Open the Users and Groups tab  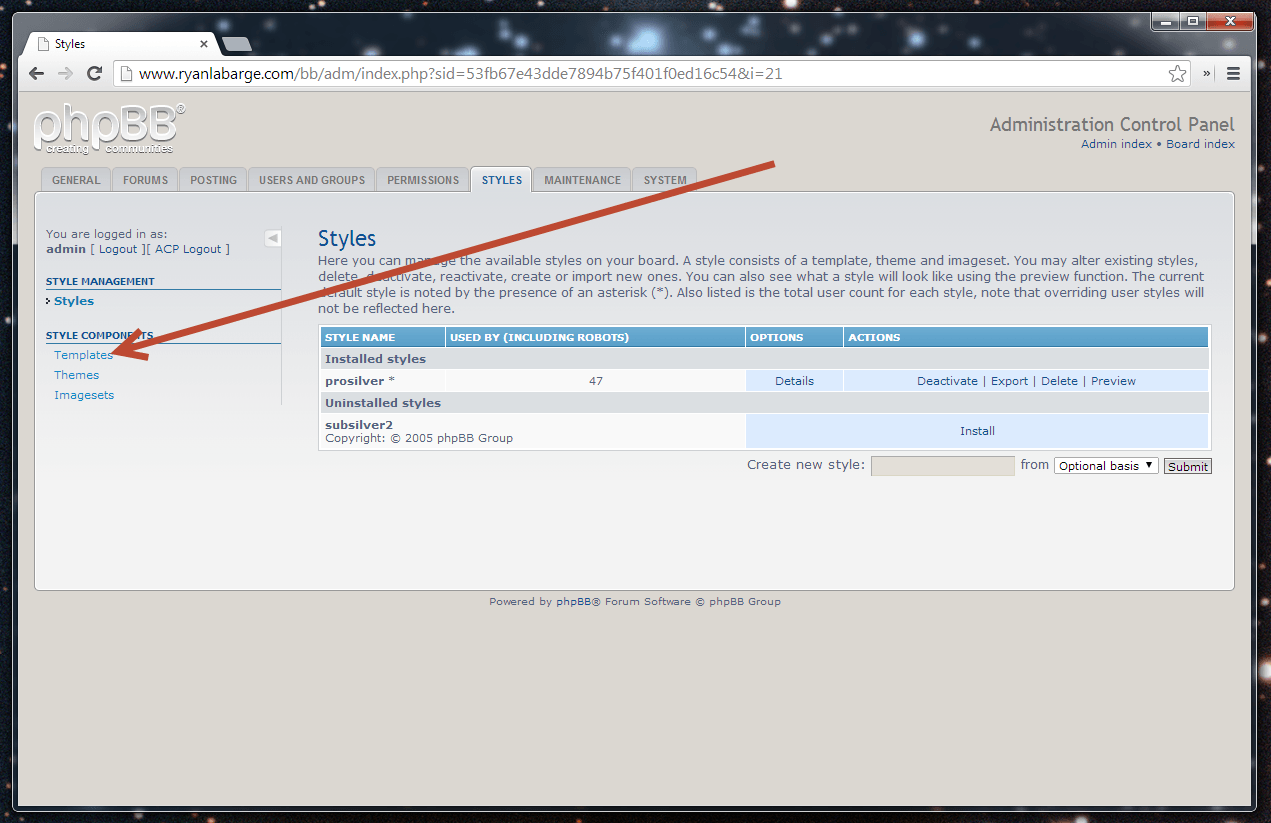[x=312, y=180]
